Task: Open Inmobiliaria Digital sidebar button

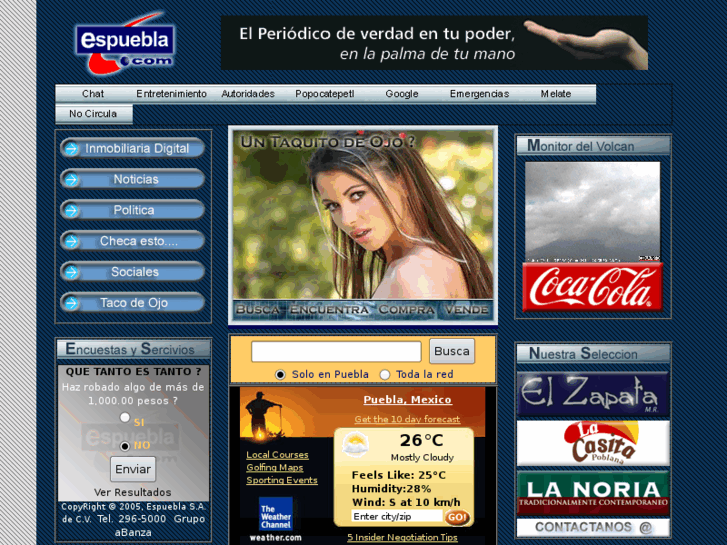Action: point(133,148)
